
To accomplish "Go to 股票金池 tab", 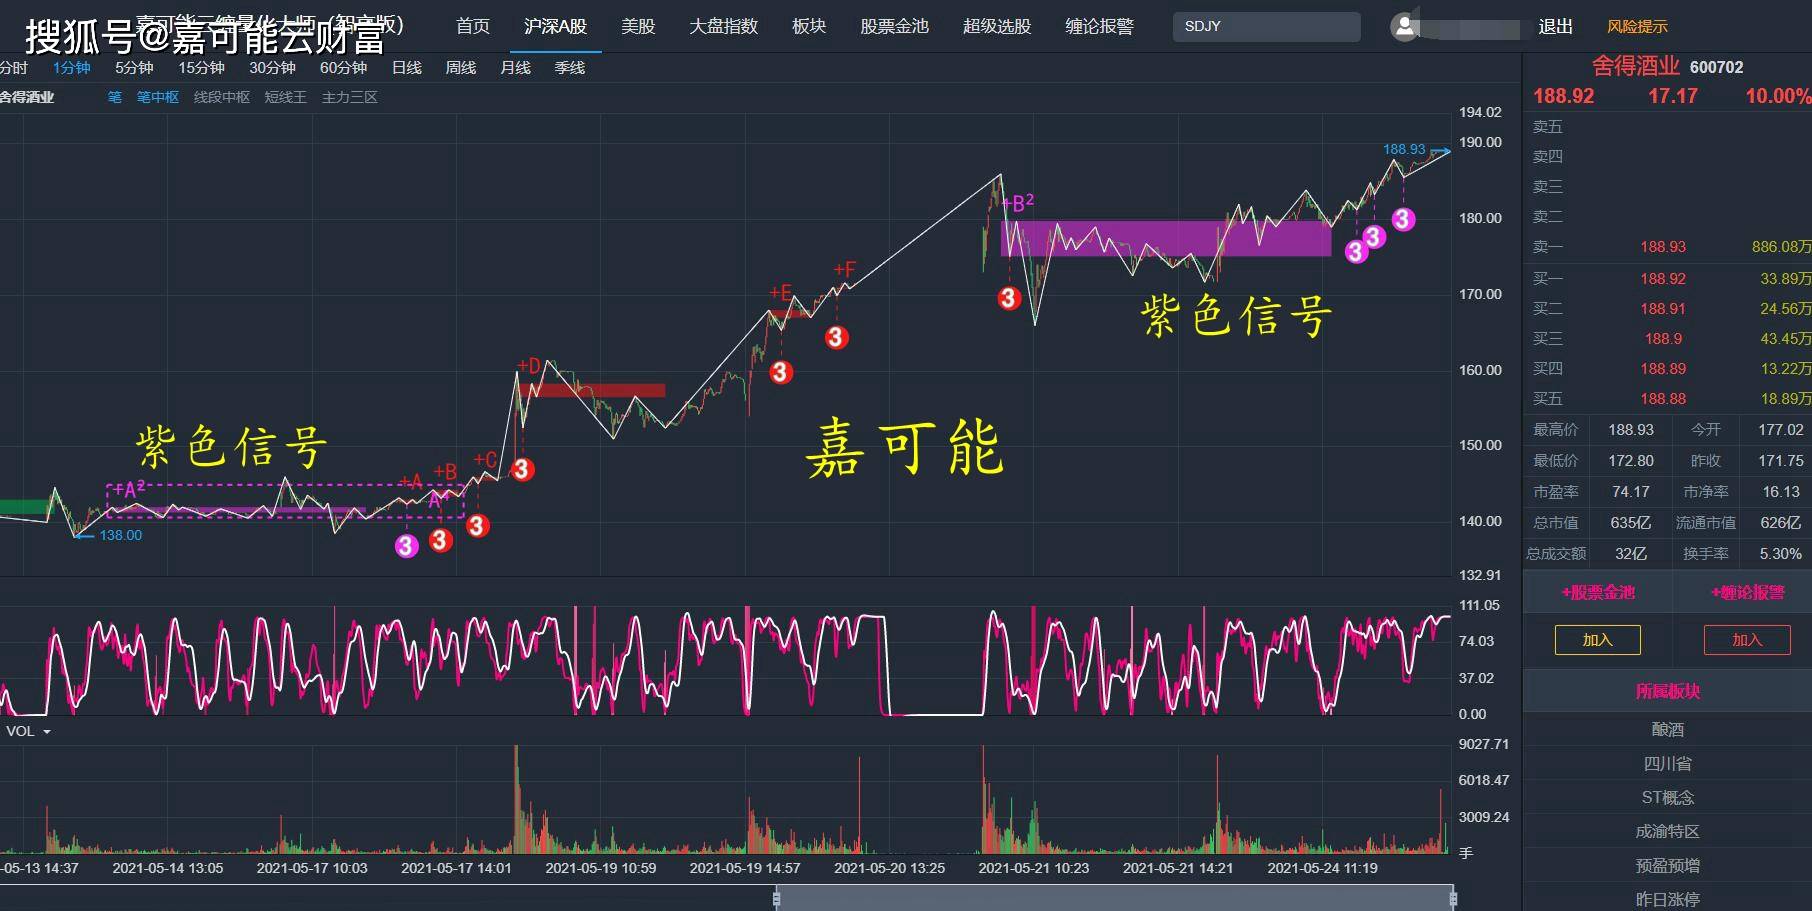I will coord(894,26).
